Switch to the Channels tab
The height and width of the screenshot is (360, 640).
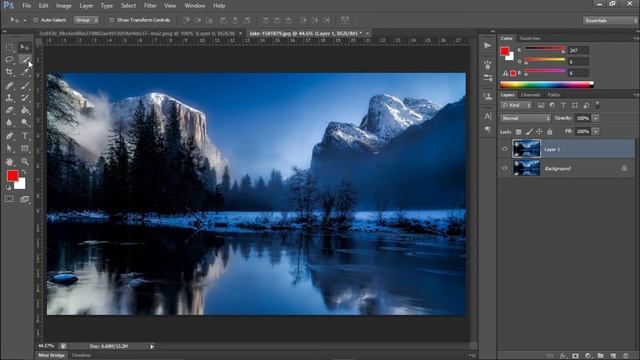click(x=531, y=95)
